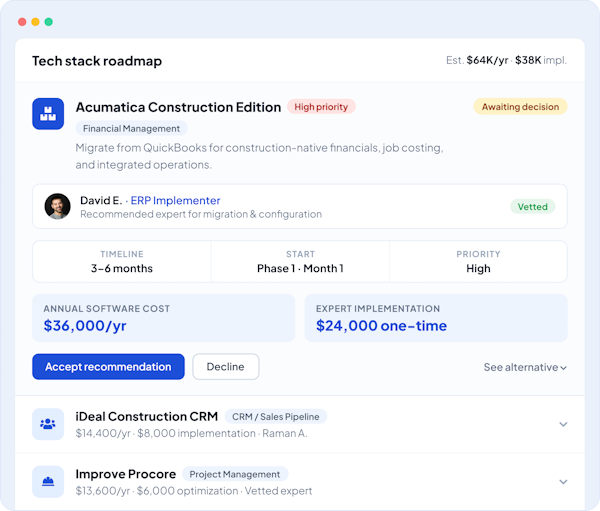
Task: Click the red window close dot
Action: tap(22, 22)
